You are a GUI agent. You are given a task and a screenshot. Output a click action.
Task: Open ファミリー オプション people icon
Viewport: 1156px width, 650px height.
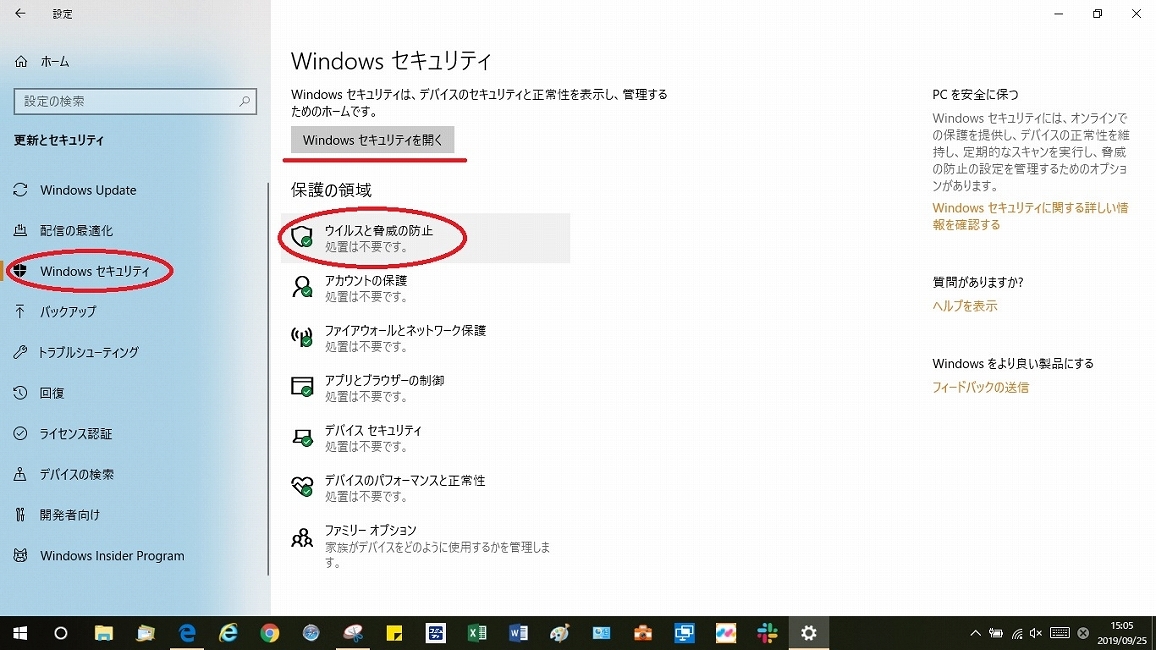pyautogui.click(x=302, y=537)
